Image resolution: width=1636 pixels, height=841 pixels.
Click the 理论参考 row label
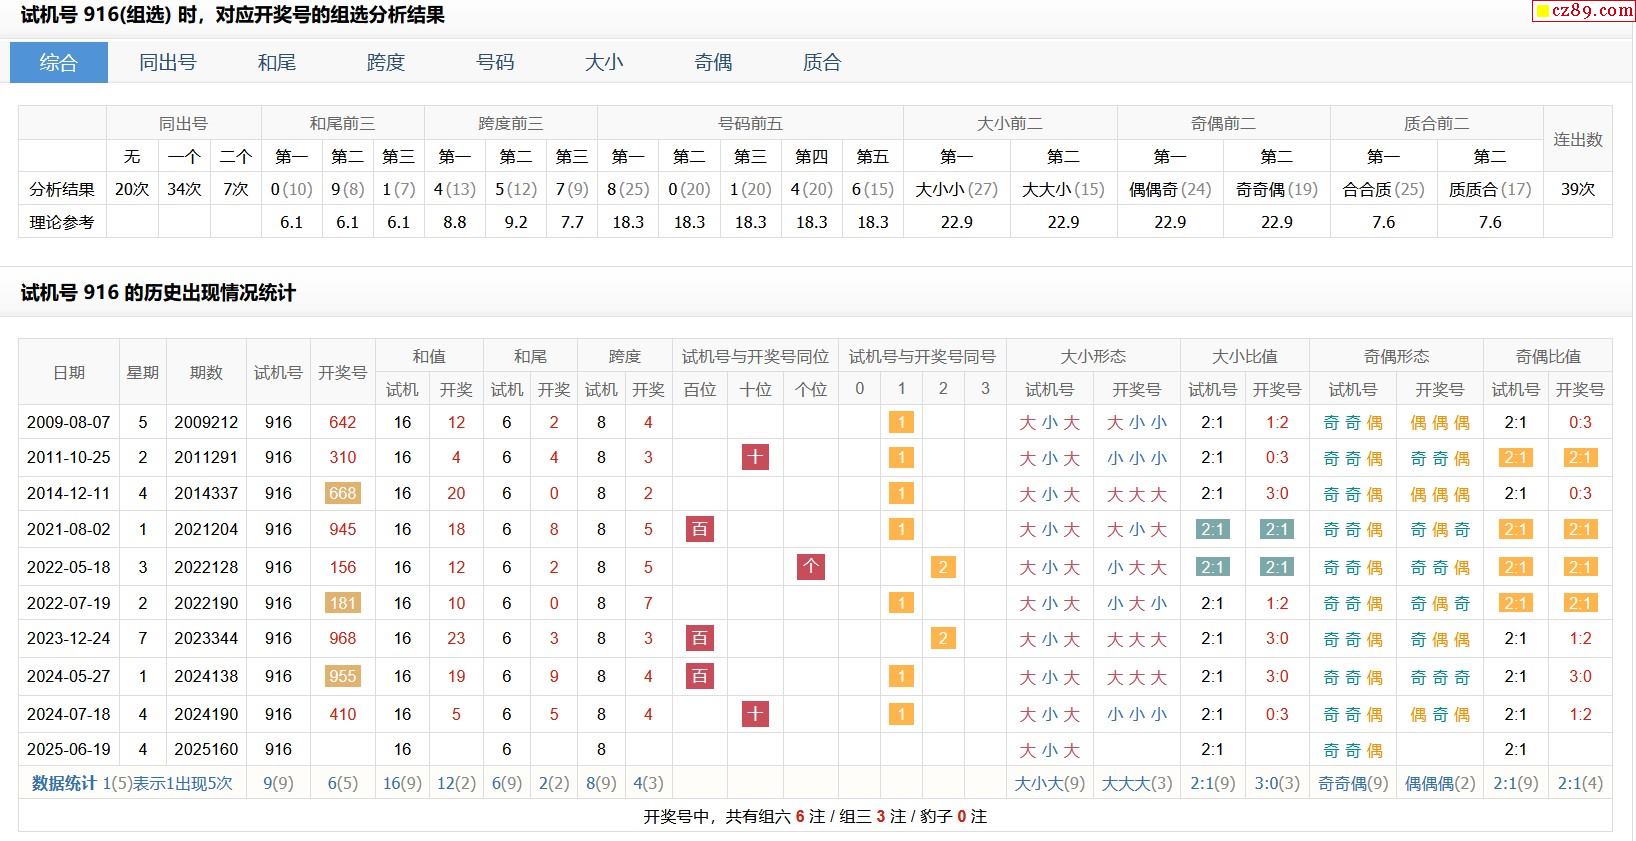click(x=62, y=222)
